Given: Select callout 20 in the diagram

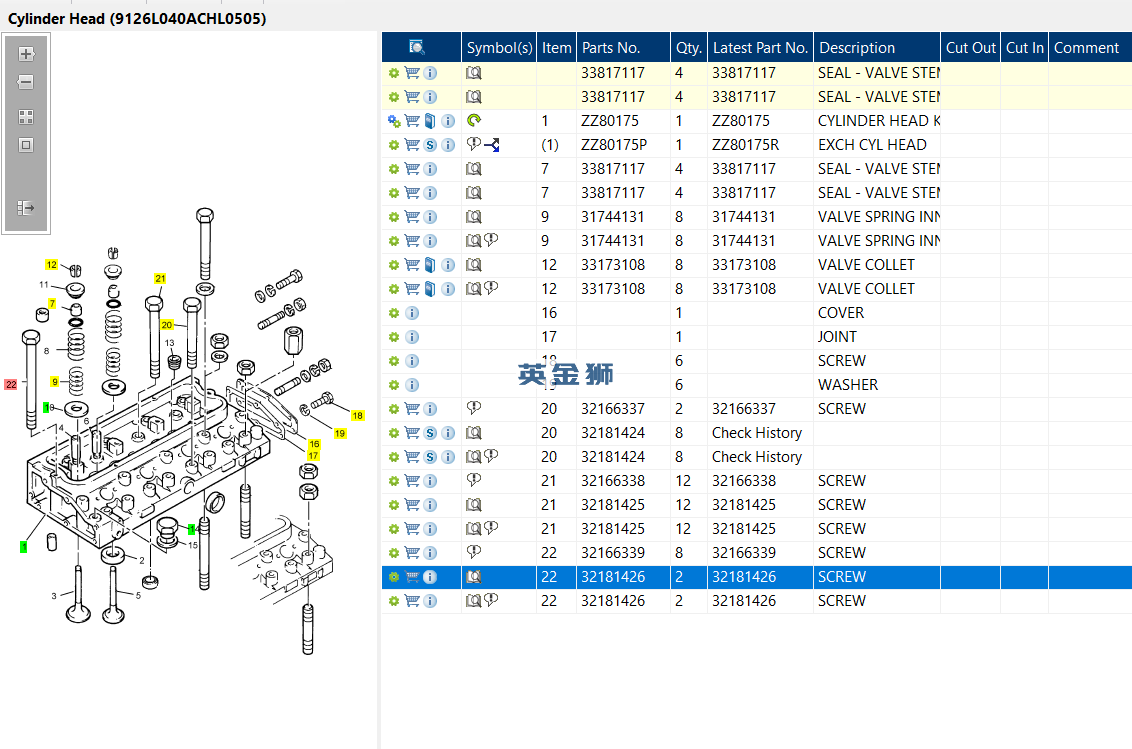Looking at the screenshot, I should coord(167,325).
